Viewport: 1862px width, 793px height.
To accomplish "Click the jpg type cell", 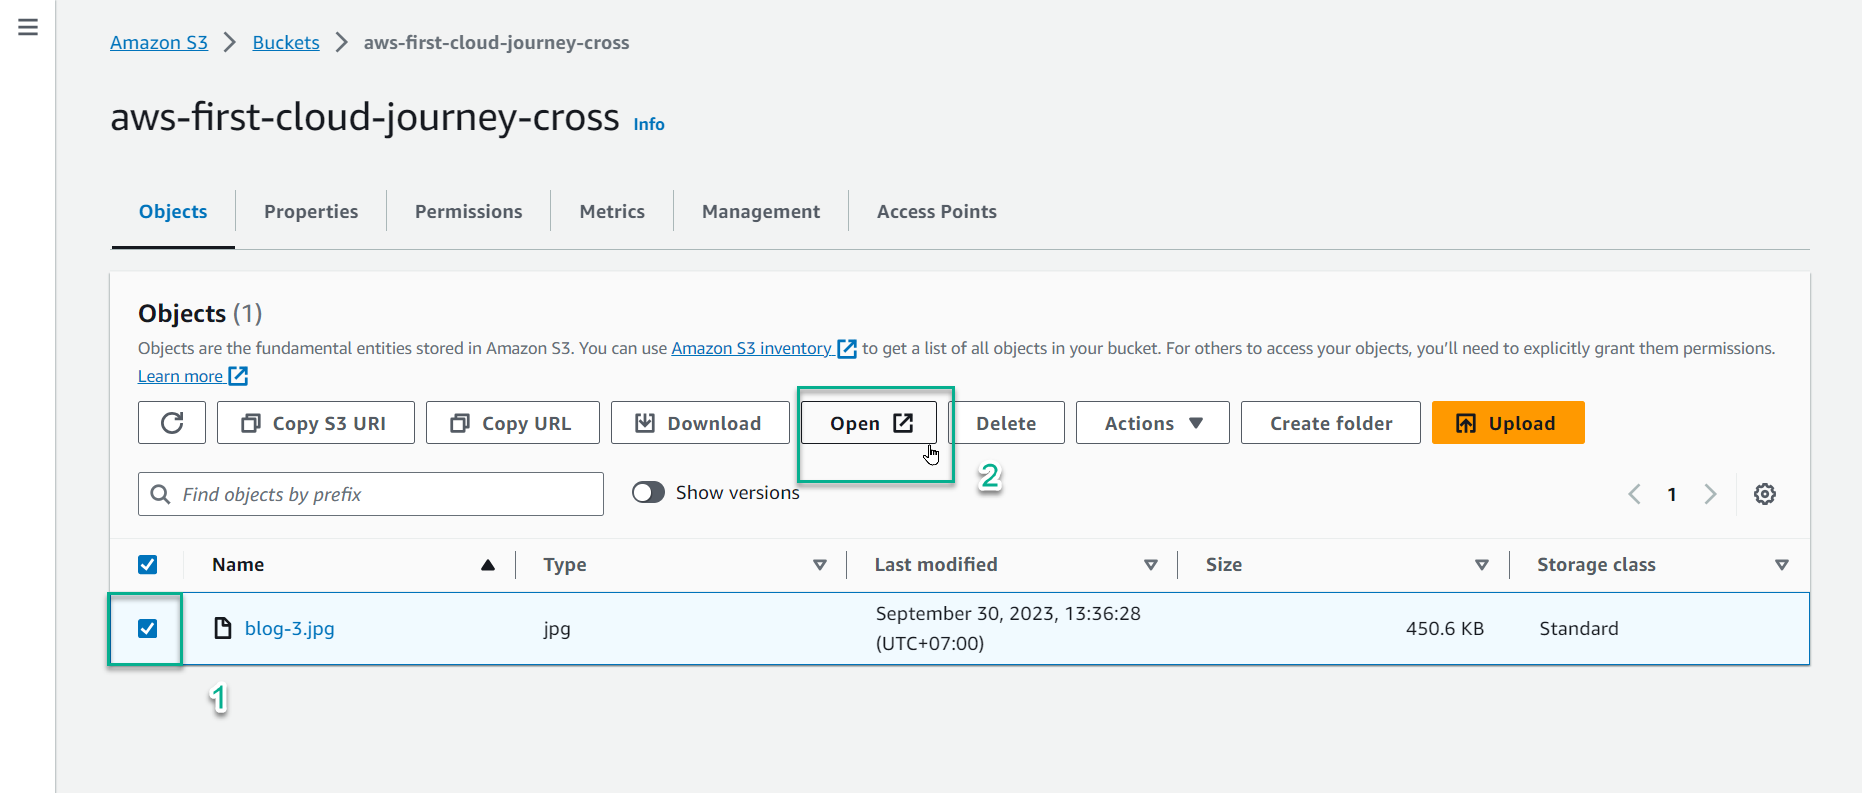I will [557, 629].
